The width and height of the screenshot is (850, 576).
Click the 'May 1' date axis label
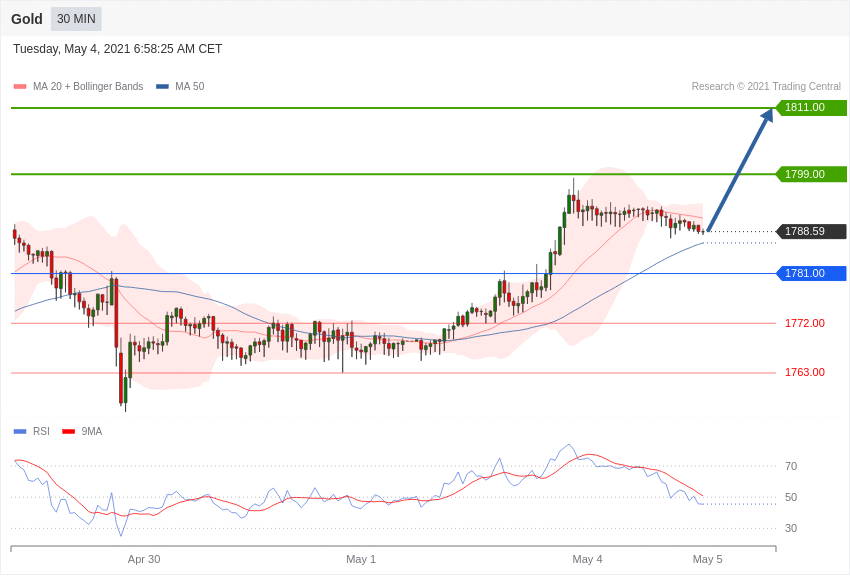(360, 559)
